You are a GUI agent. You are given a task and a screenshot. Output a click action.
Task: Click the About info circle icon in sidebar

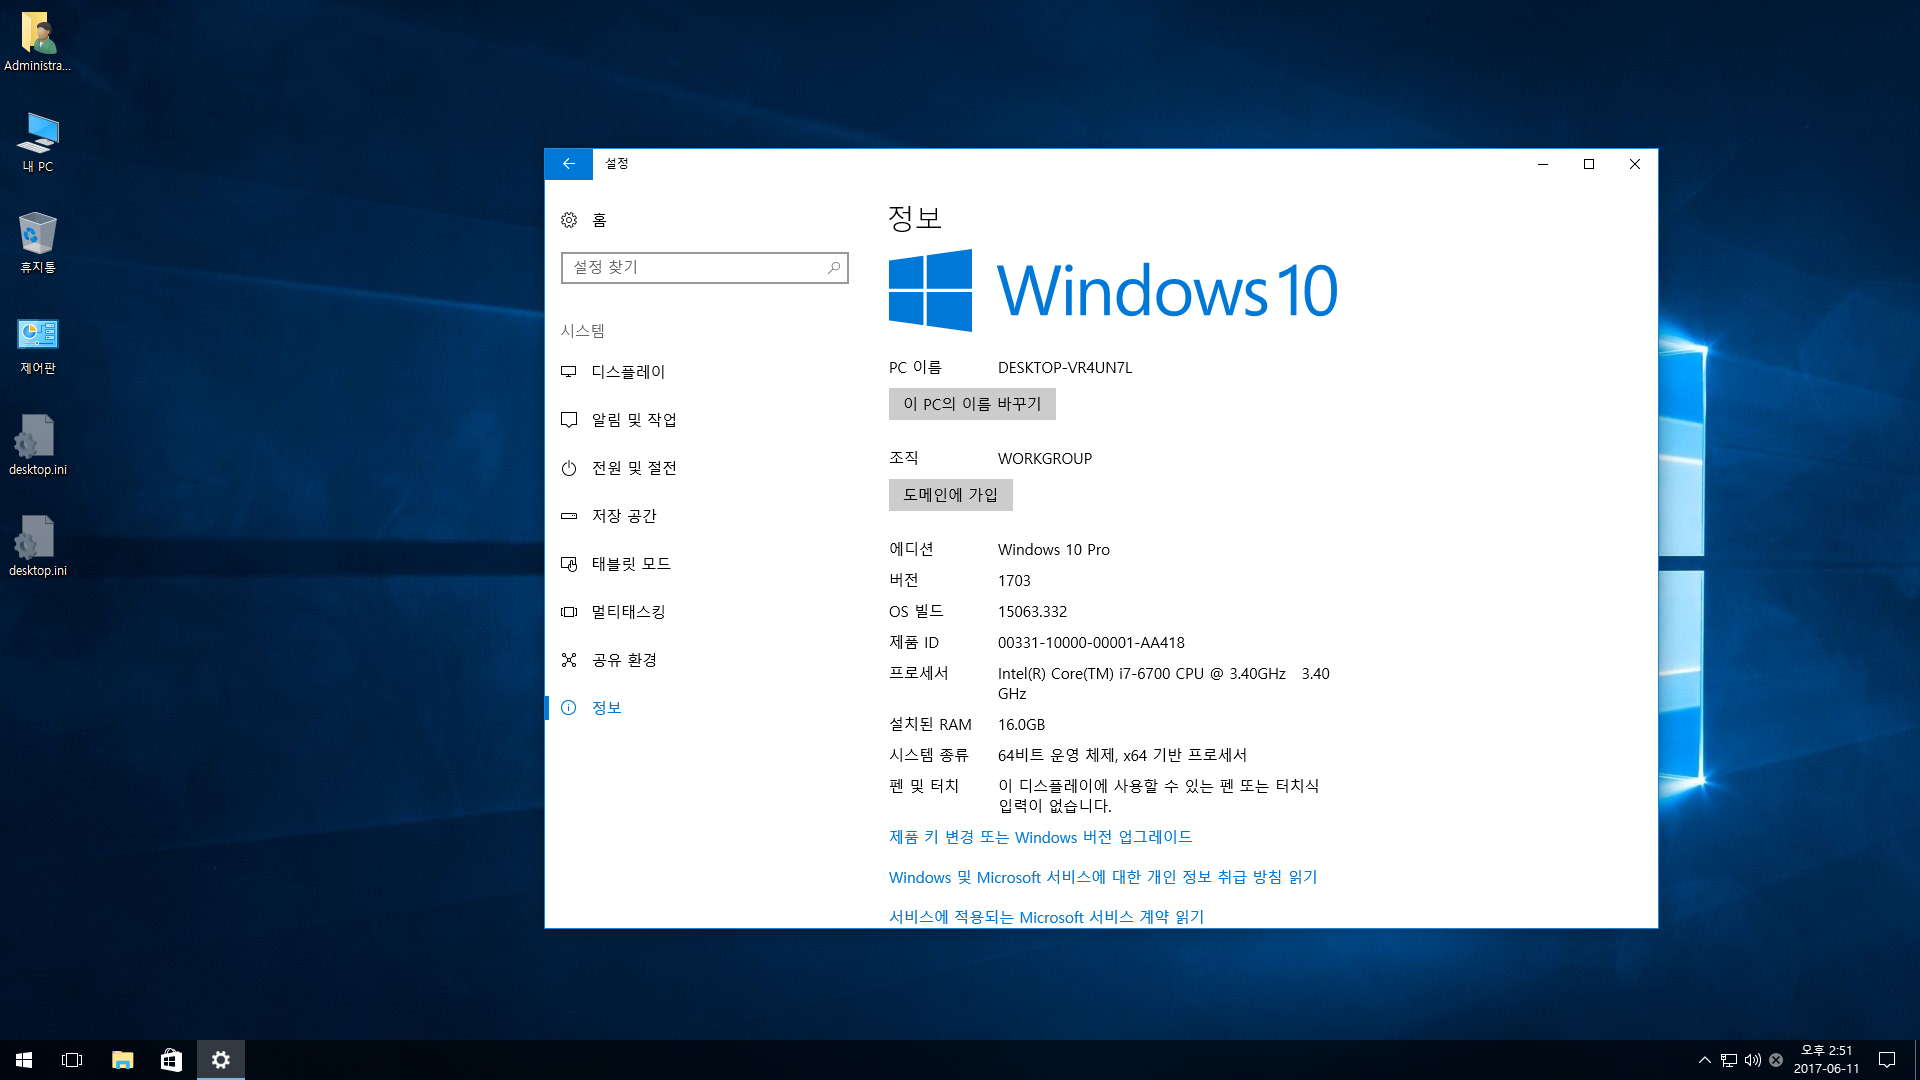click(569, 708)
